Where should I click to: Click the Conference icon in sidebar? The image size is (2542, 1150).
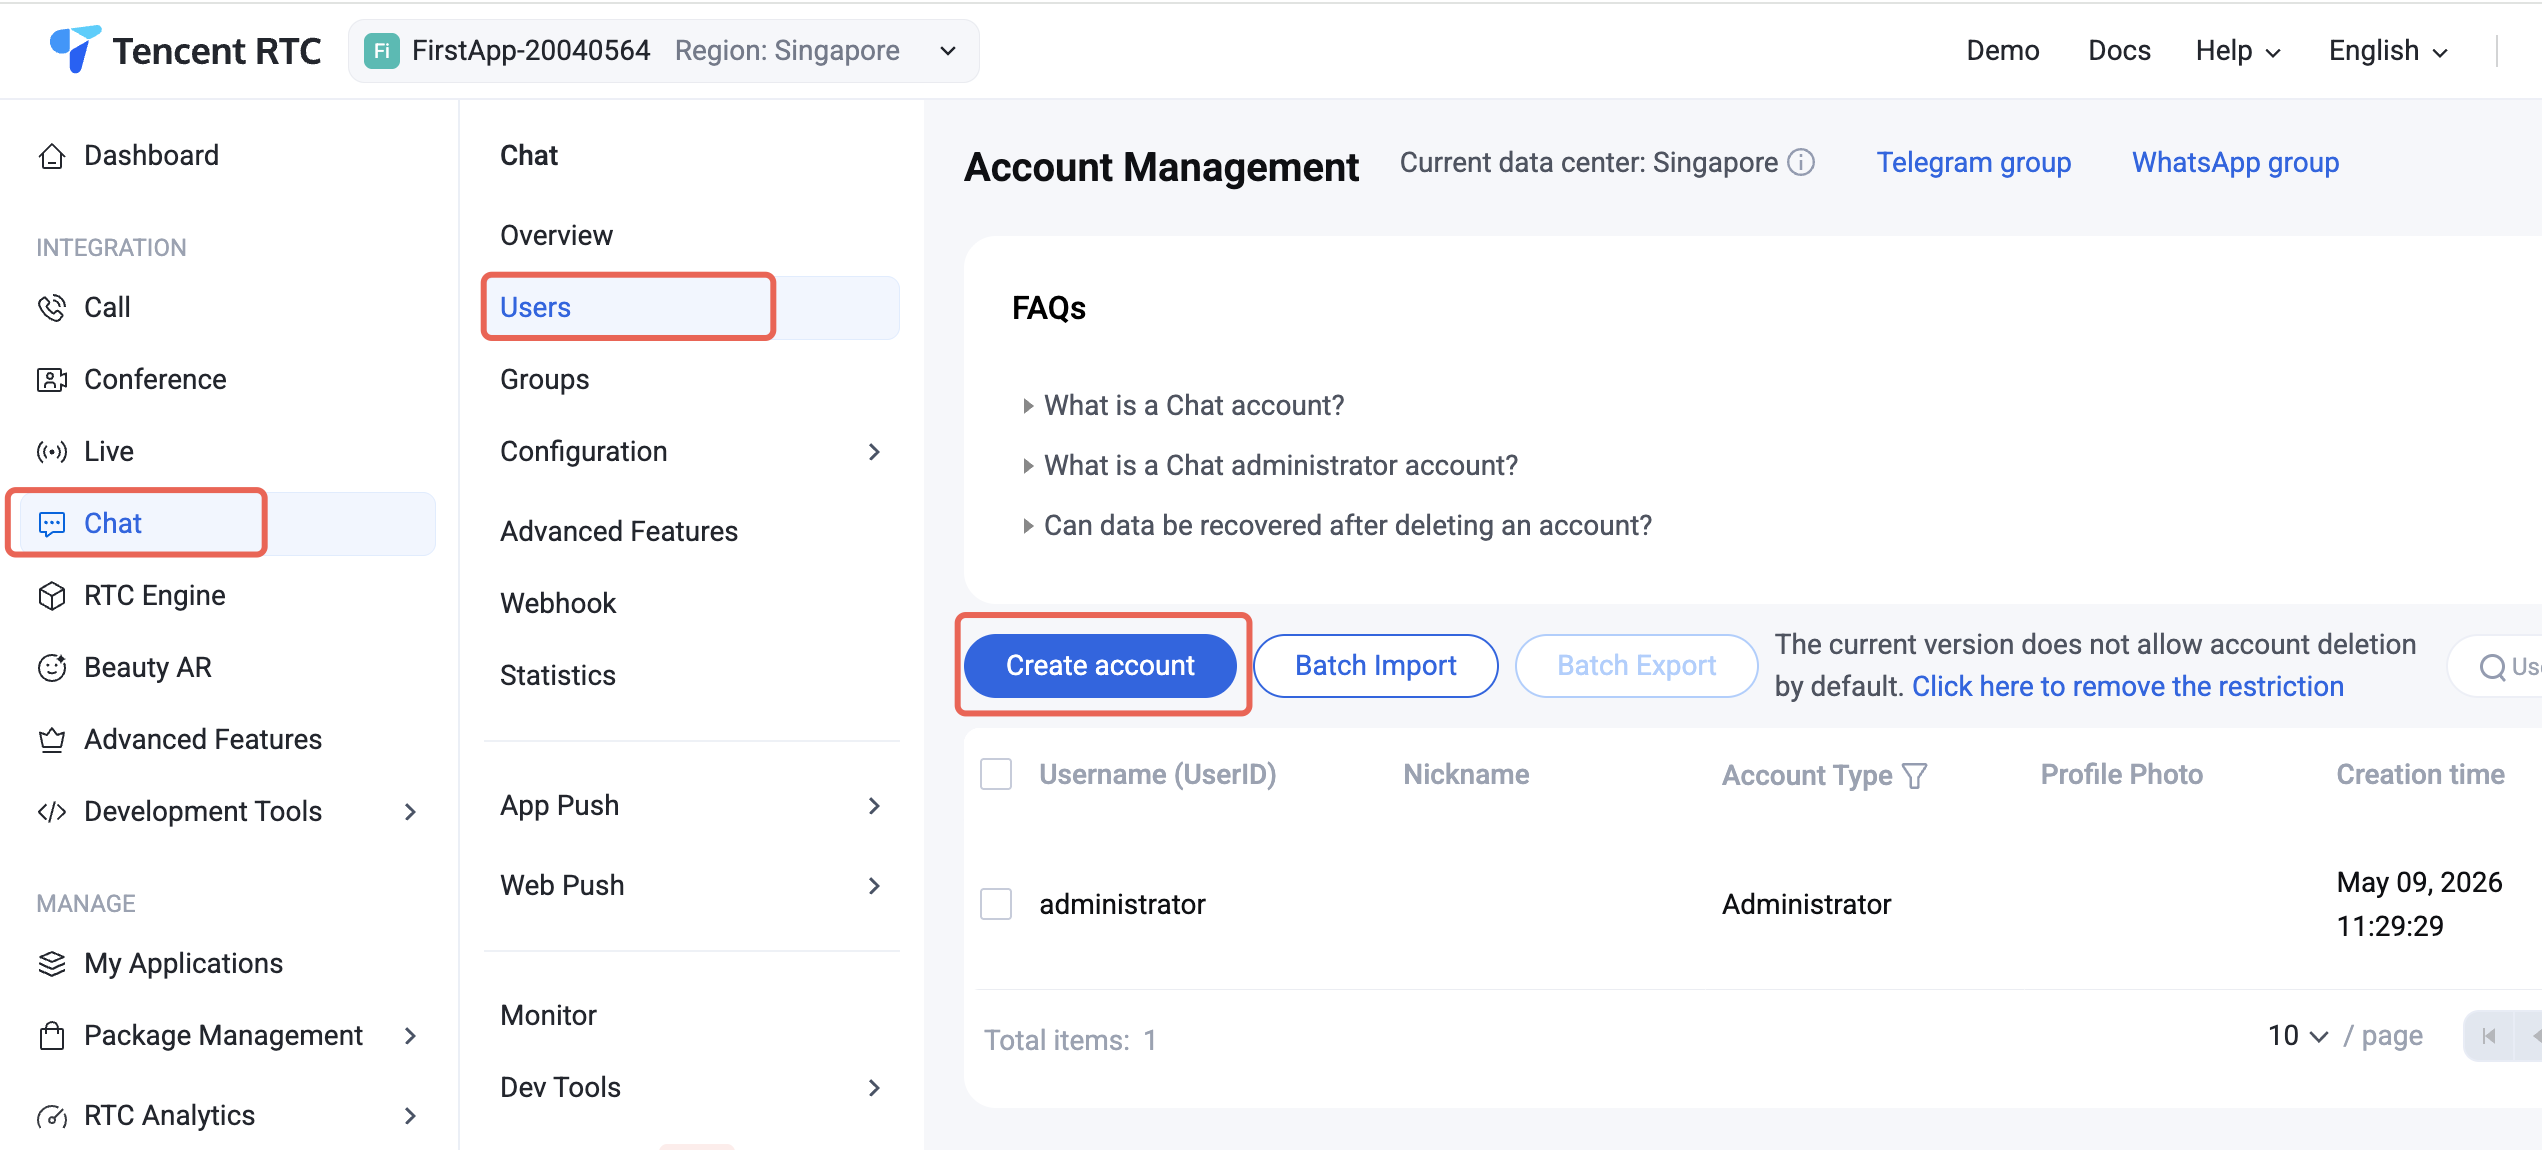pos(52,380)
